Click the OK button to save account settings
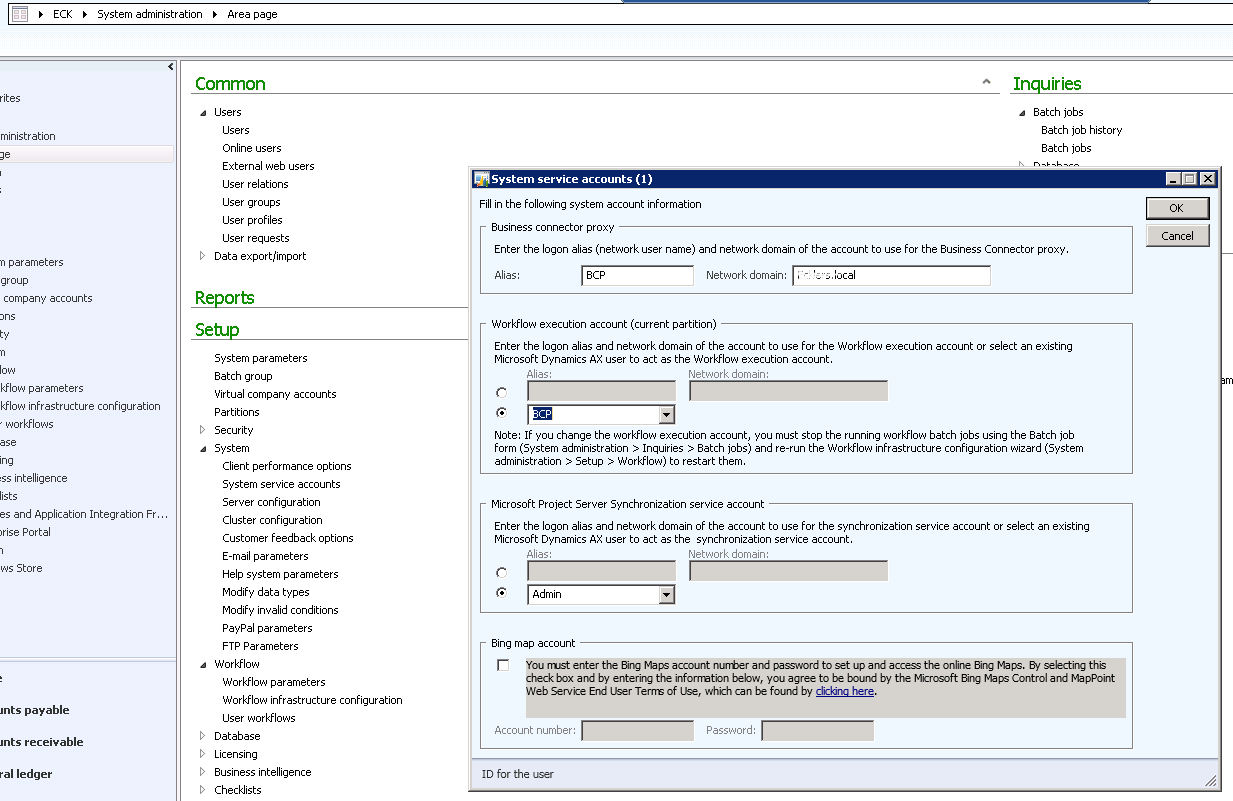 [1177, 208]
